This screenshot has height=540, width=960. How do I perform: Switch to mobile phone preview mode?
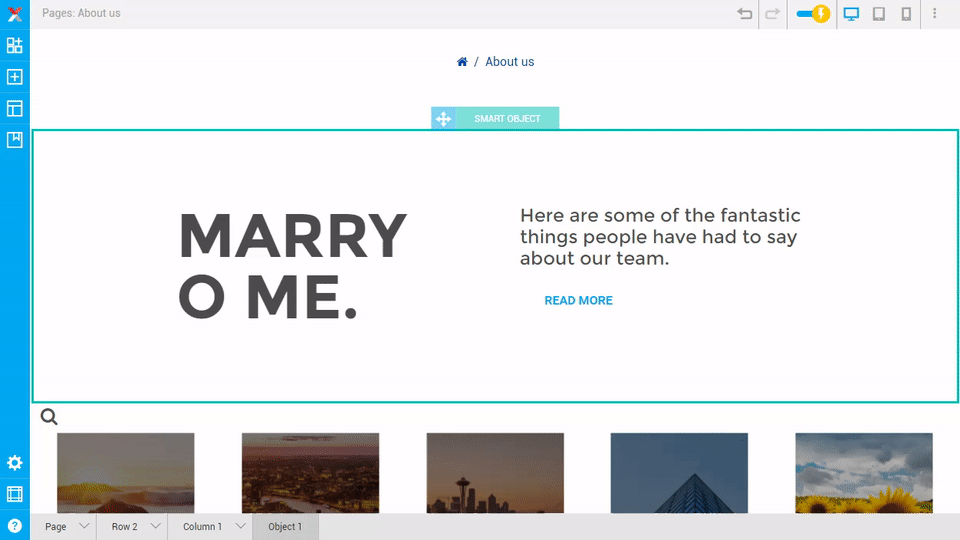(906, 14)
